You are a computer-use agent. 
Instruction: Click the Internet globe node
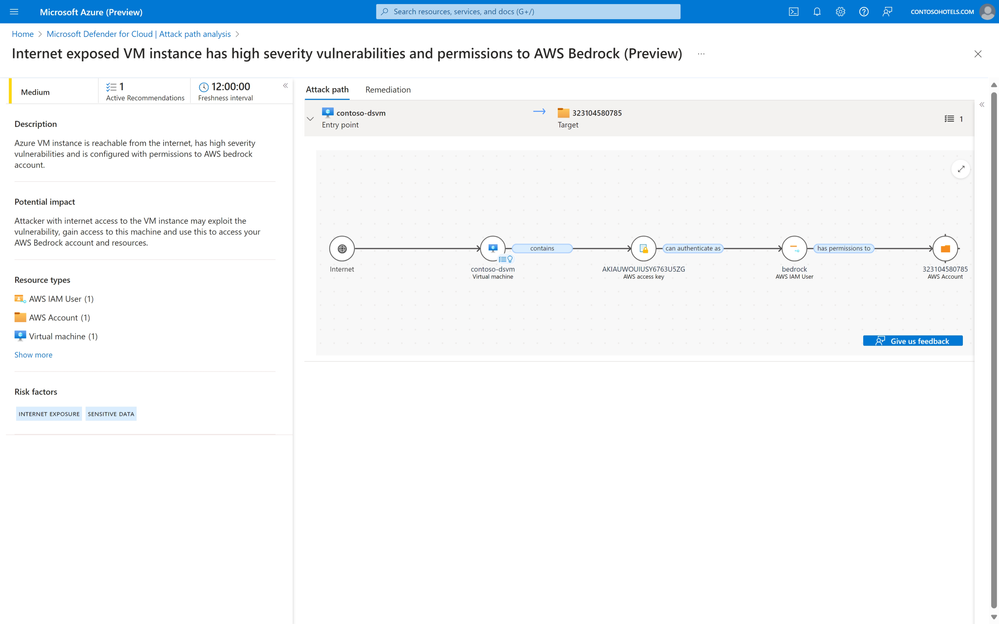pyautogui.click(x=342, y=249)
